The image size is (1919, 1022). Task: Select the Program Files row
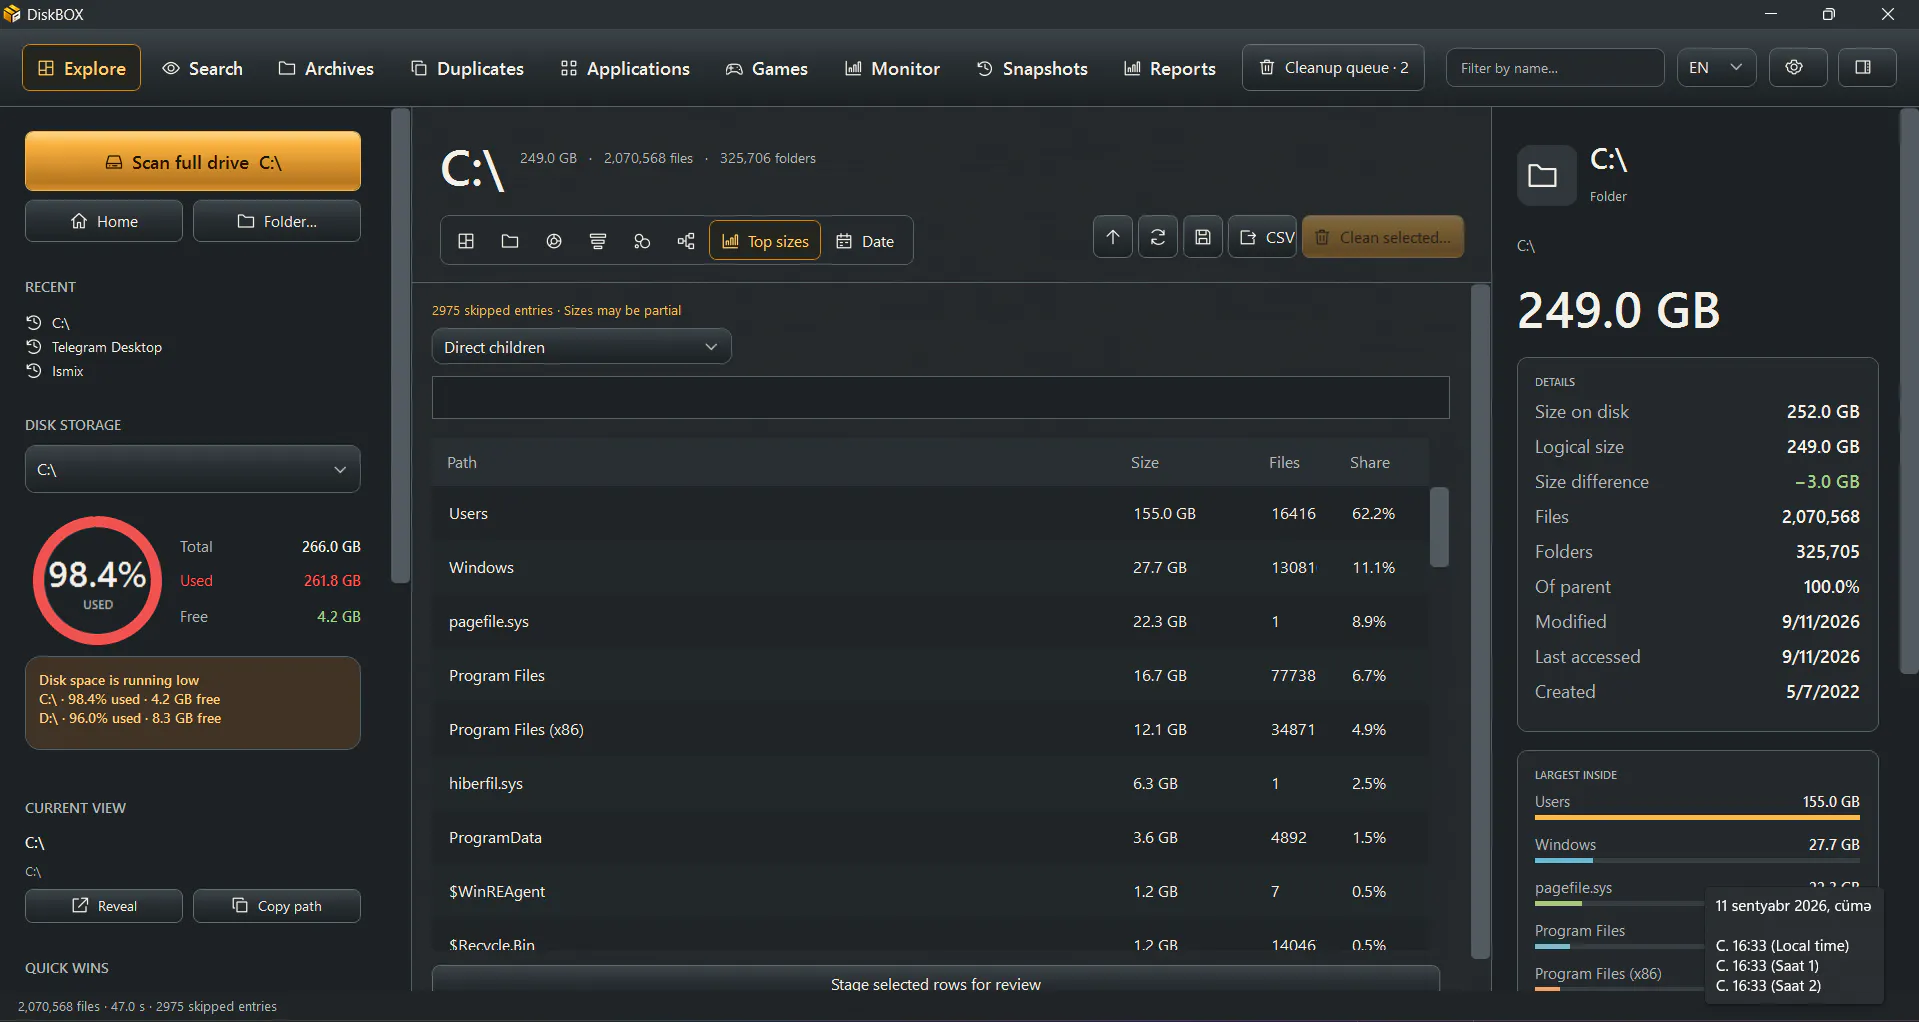pyautogui.click(x=930, y=676)
